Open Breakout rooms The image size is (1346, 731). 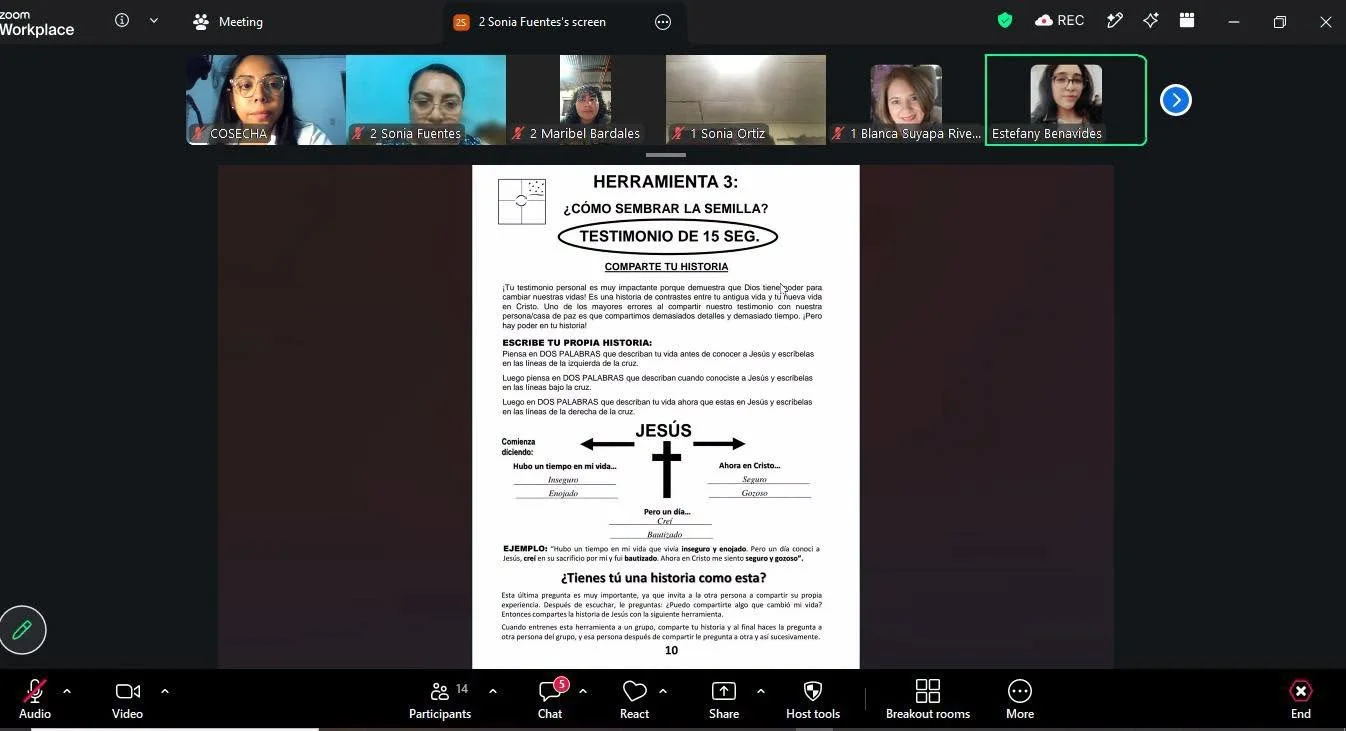(928, 700)
